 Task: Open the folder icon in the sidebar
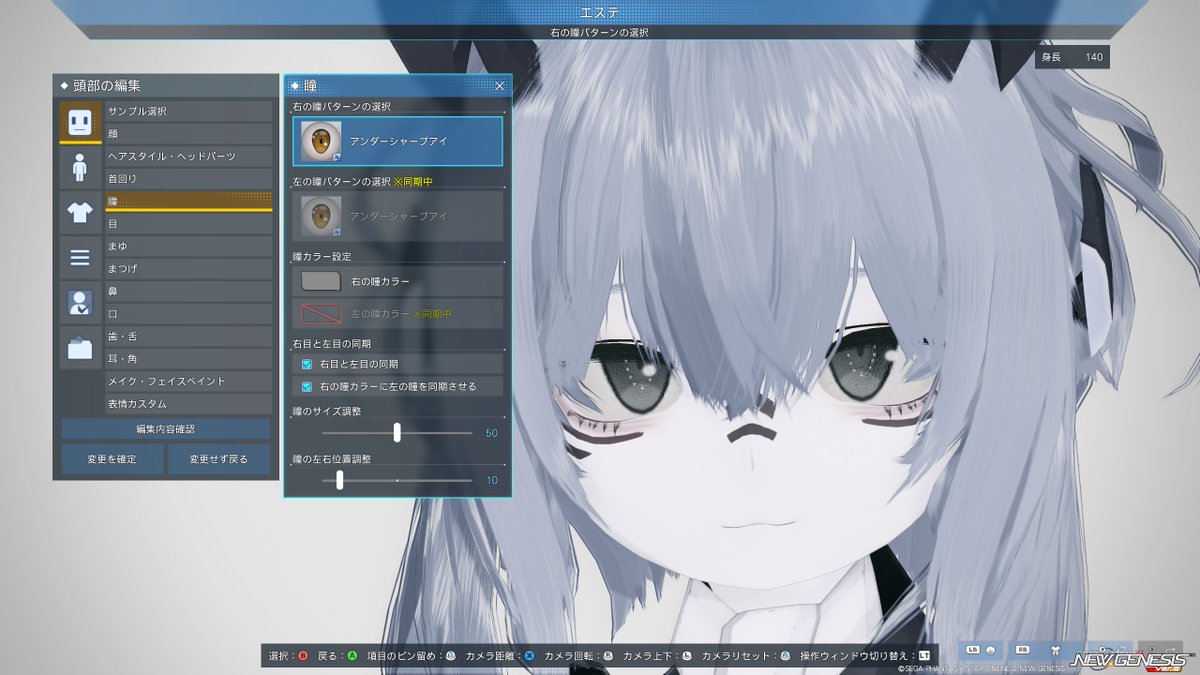click(80, 348)
